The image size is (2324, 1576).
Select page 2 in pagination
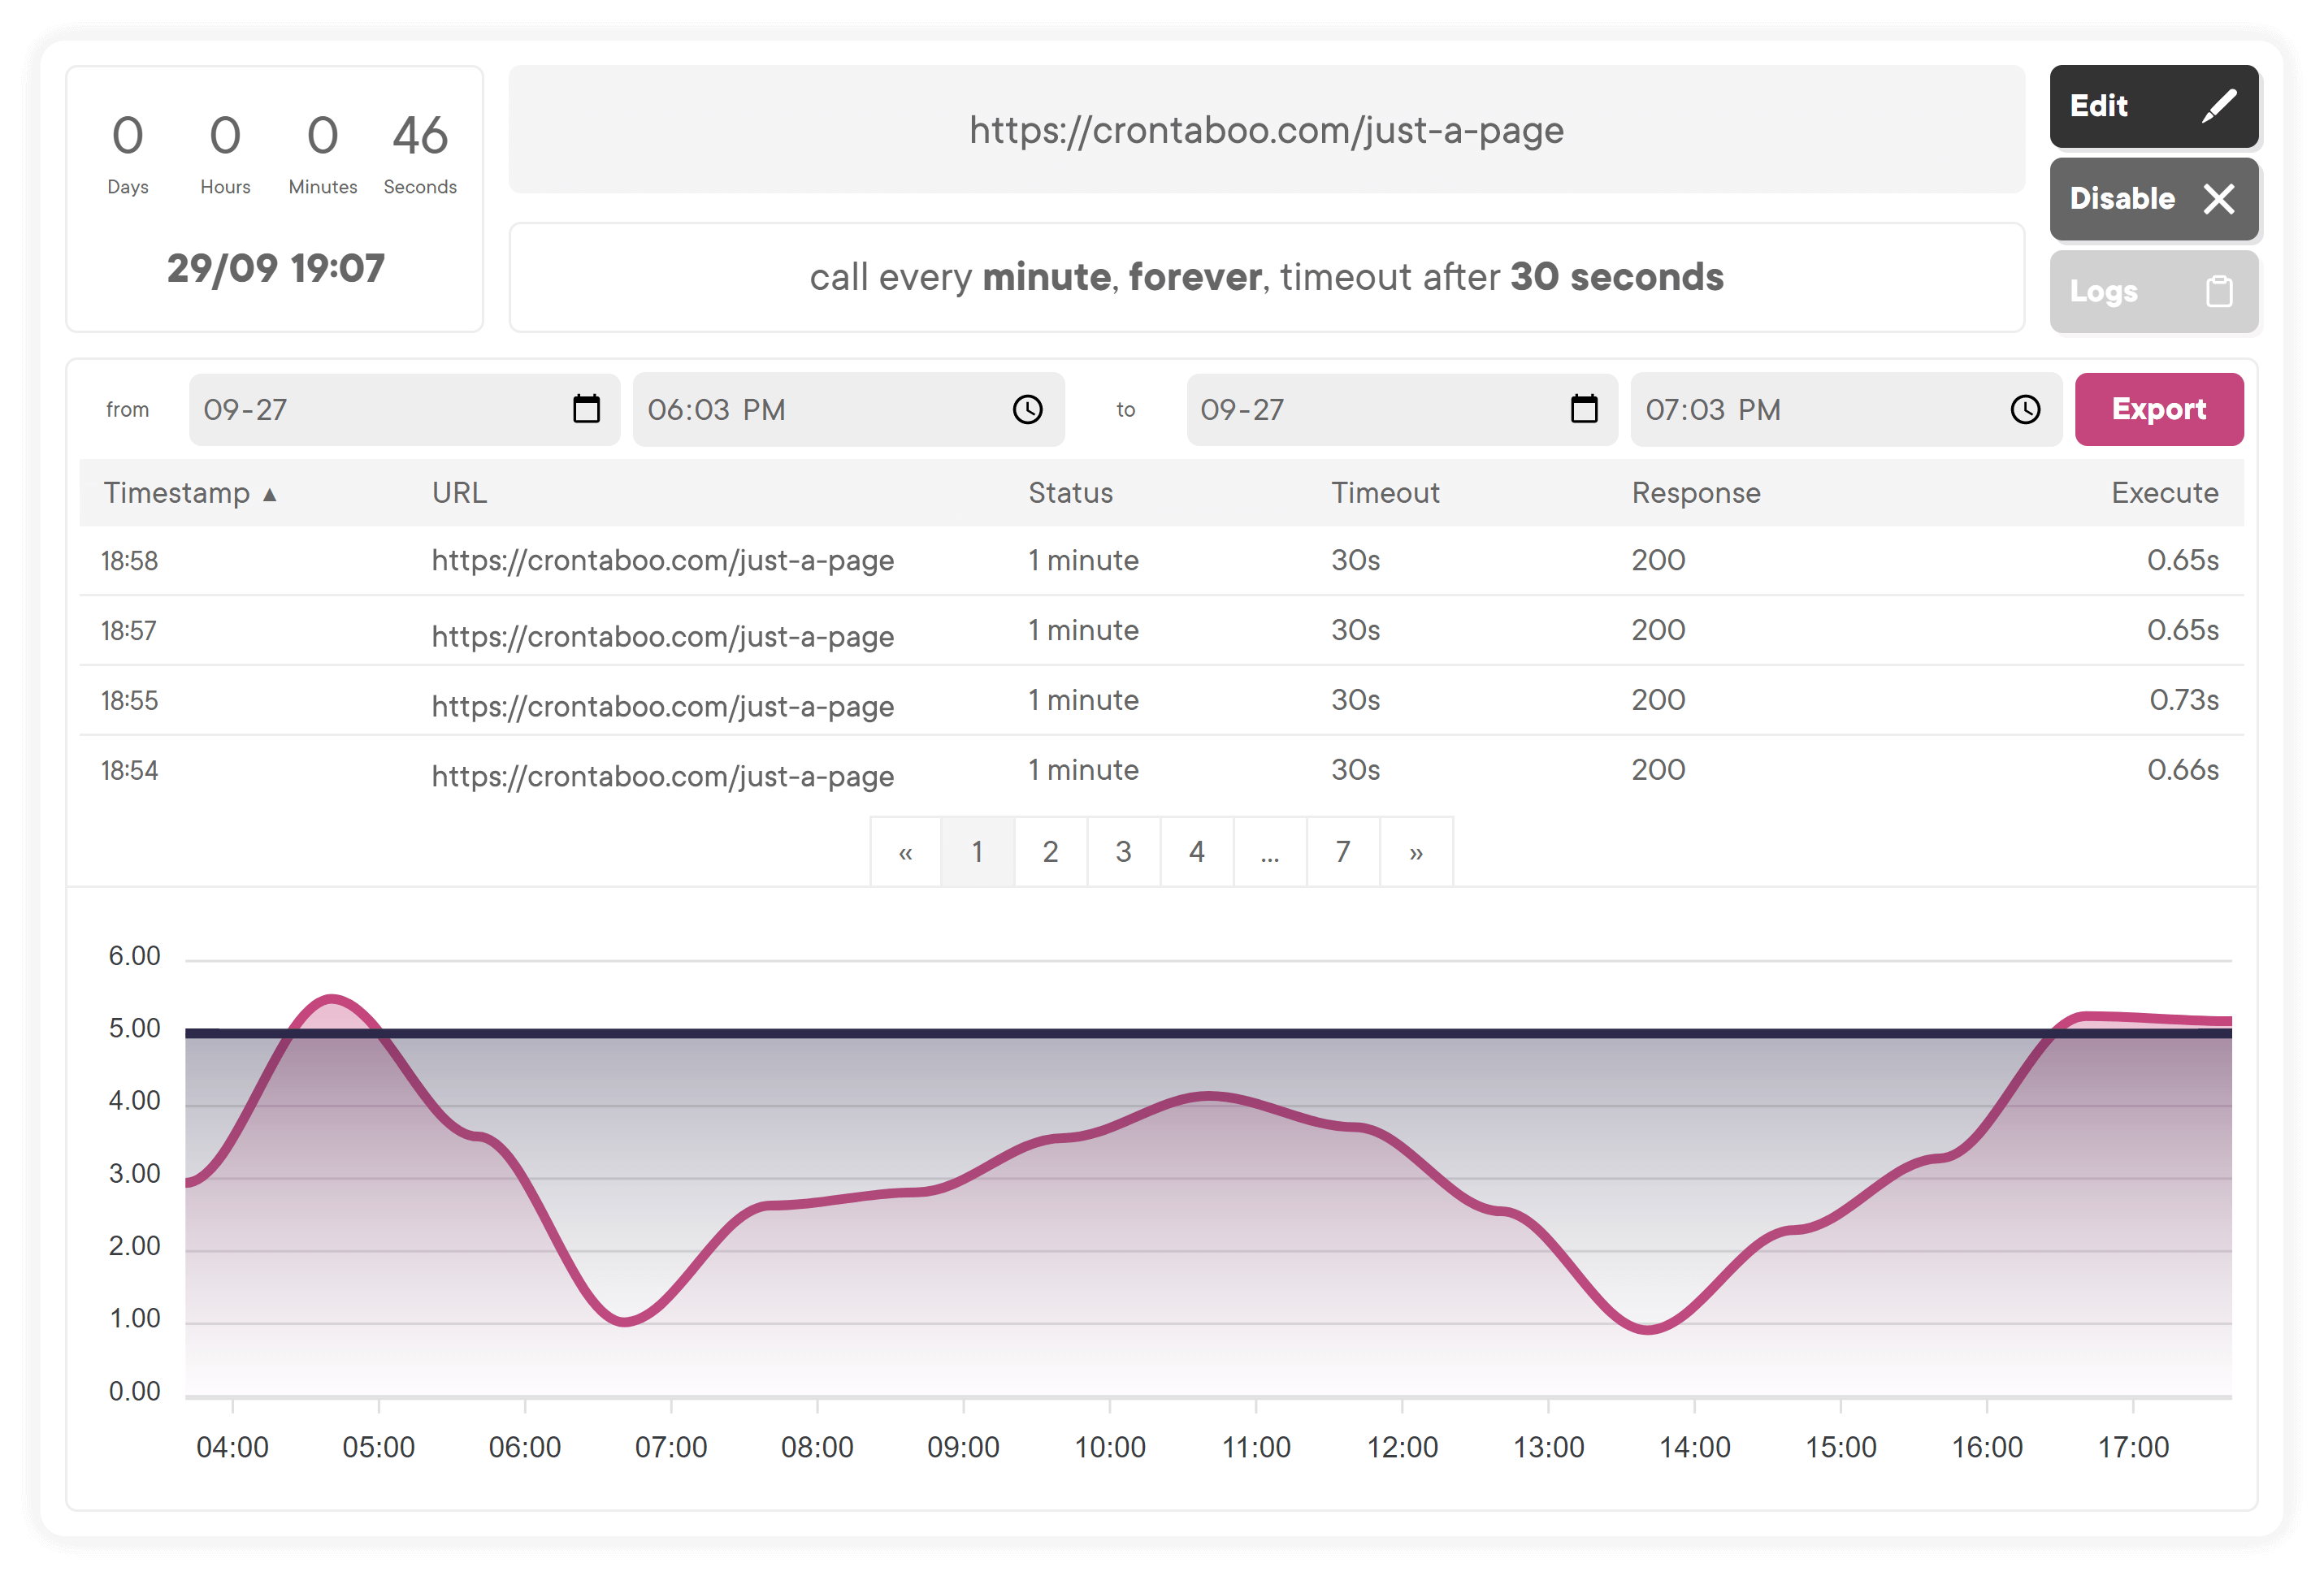(1050, 852)
